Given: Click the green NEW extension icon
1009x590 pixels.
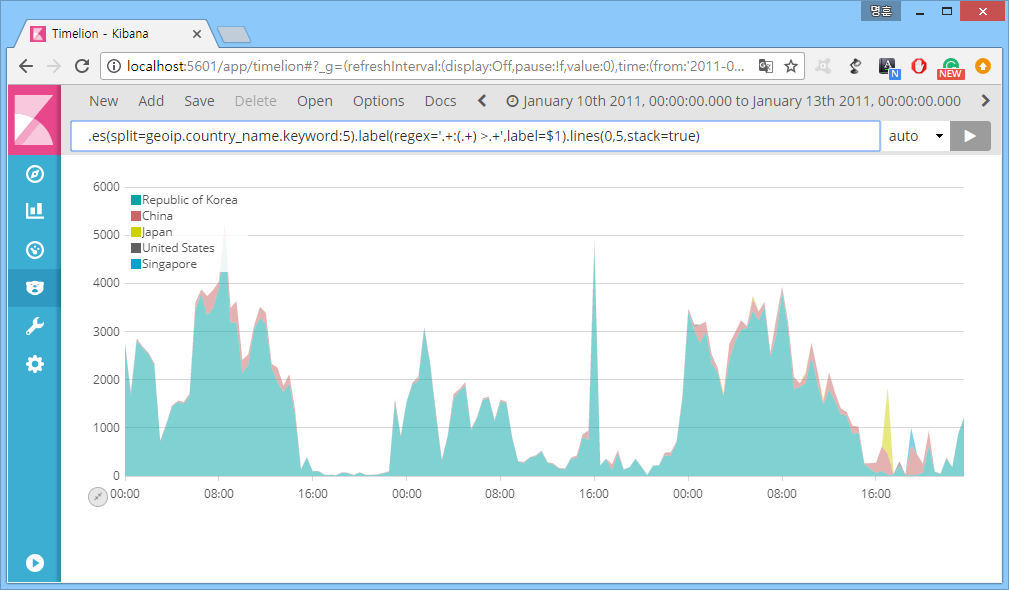Looking at the screenshot, I should tap(950, 68).
